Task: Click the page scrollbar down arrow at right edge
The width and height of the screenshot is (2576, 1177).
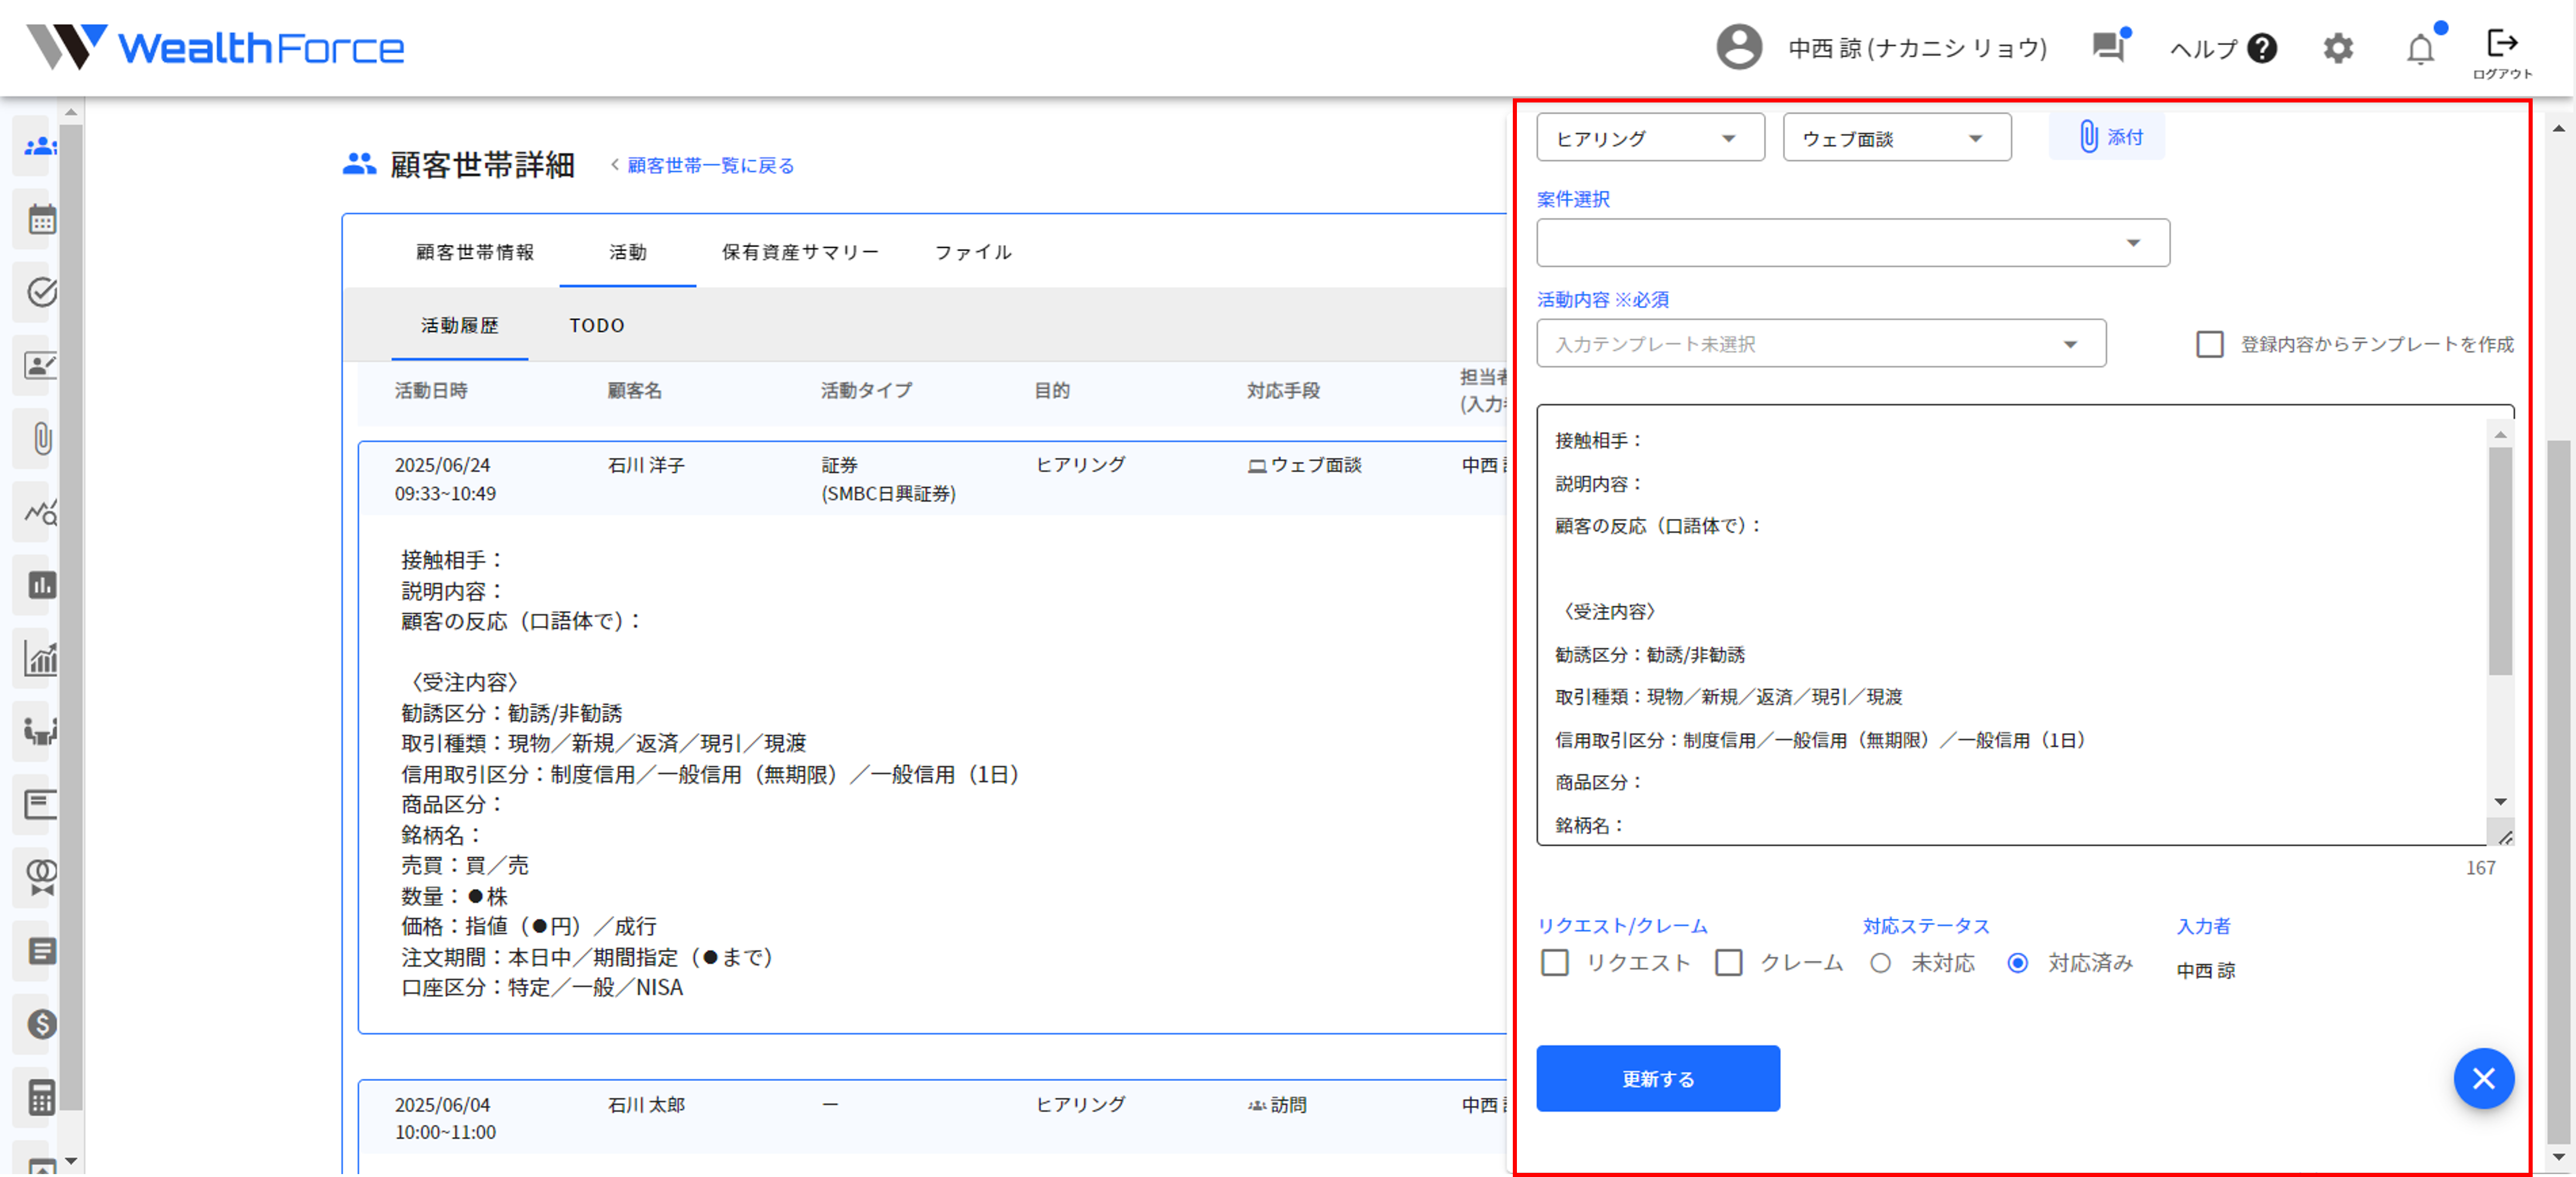Action: click(x=2558, y=1157)
